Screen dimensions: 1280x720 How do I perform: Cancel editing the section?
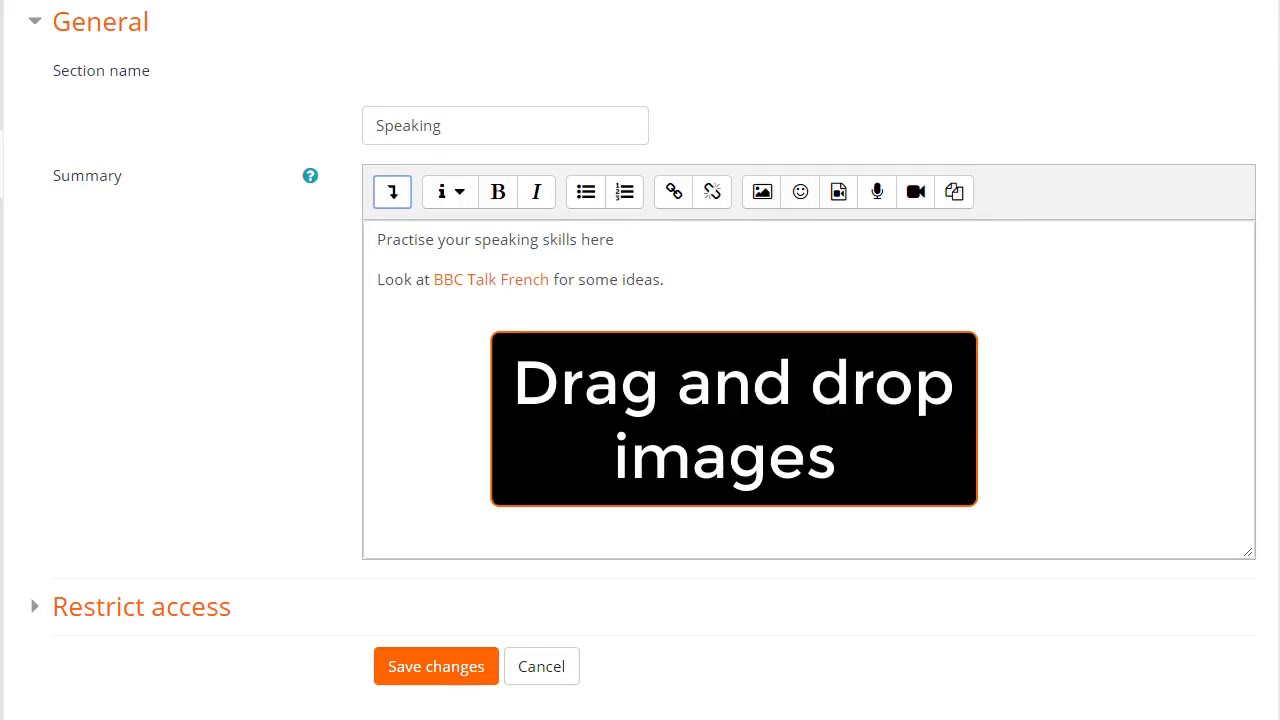pyautogui.click(x=541, y=666)
